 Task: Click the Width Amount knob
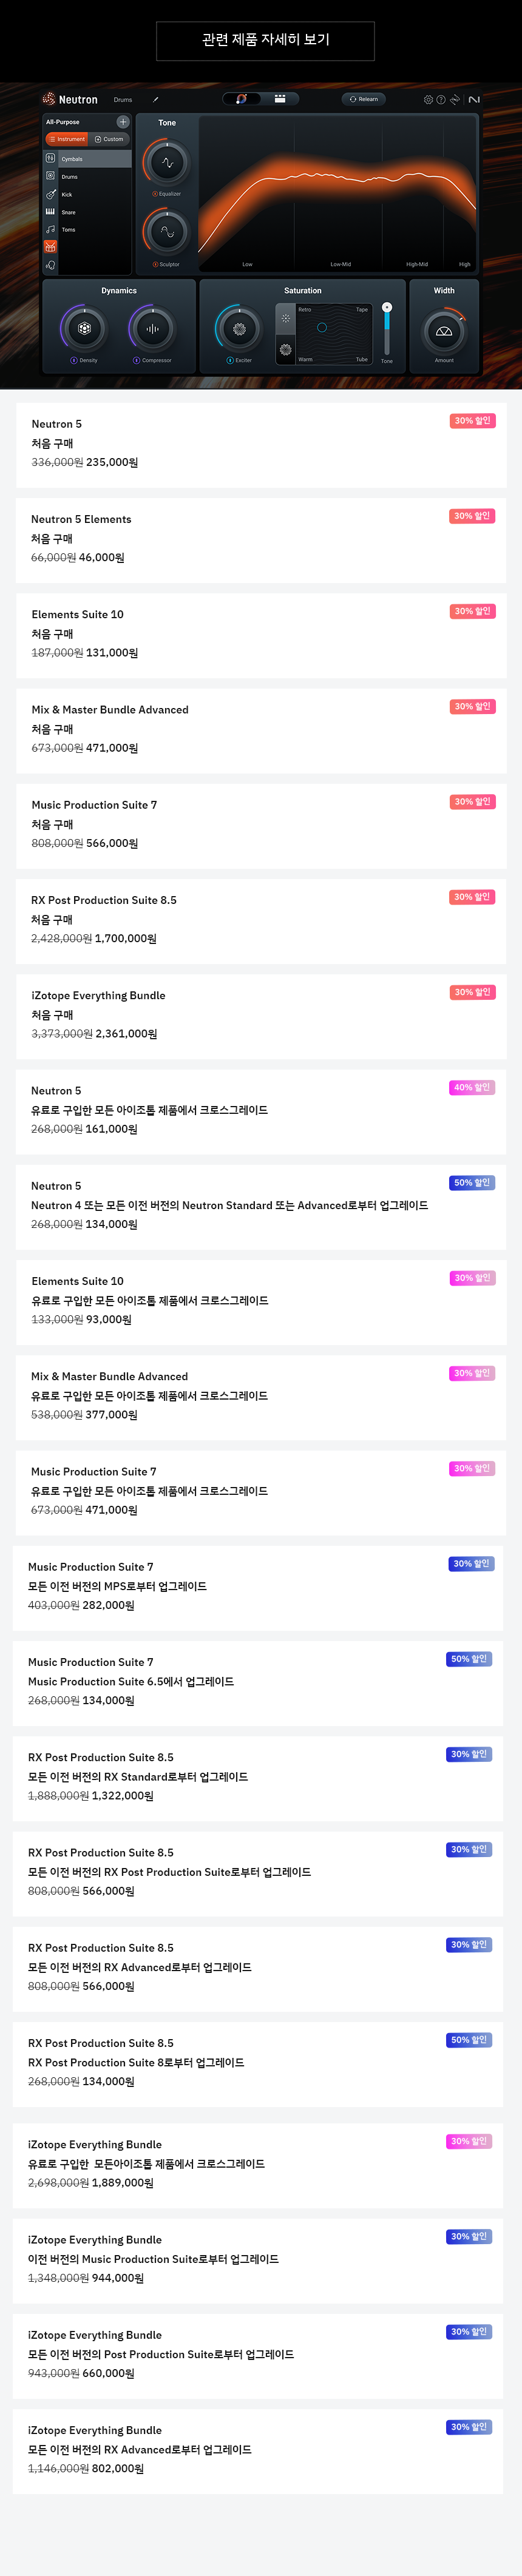coord(444,331)
